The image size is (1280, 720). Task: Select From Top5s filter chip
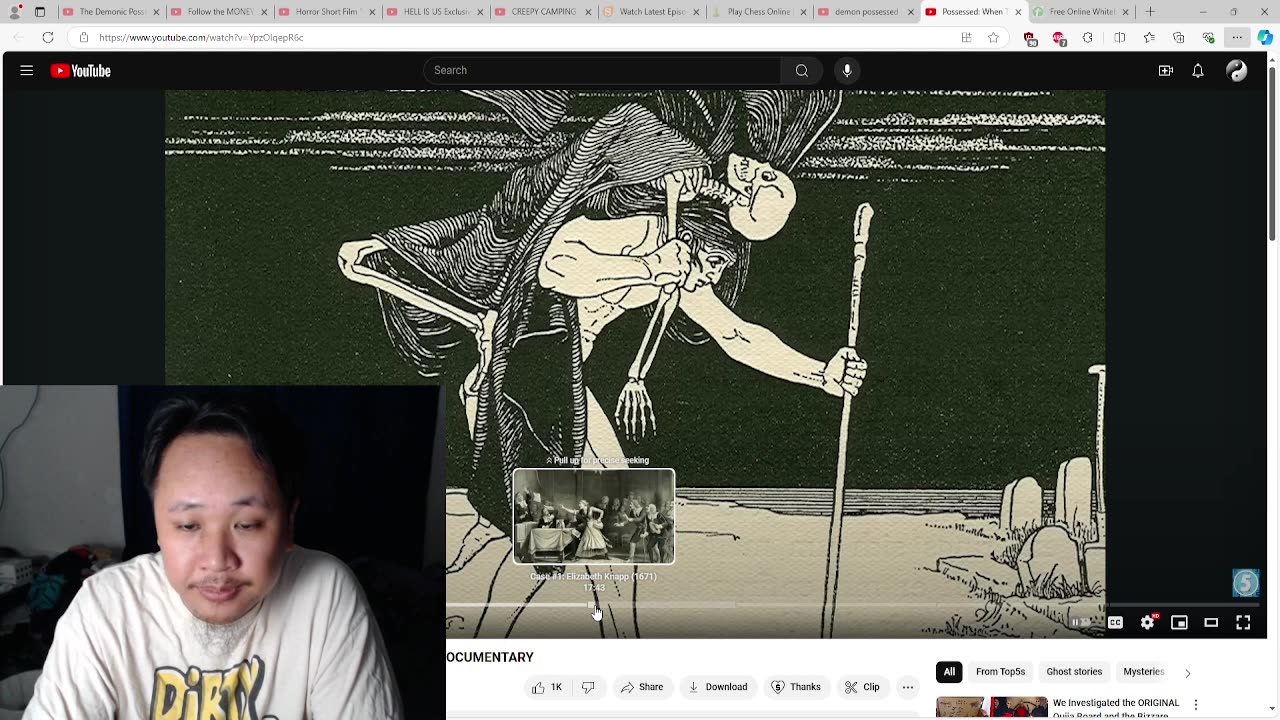(1000, 672)
